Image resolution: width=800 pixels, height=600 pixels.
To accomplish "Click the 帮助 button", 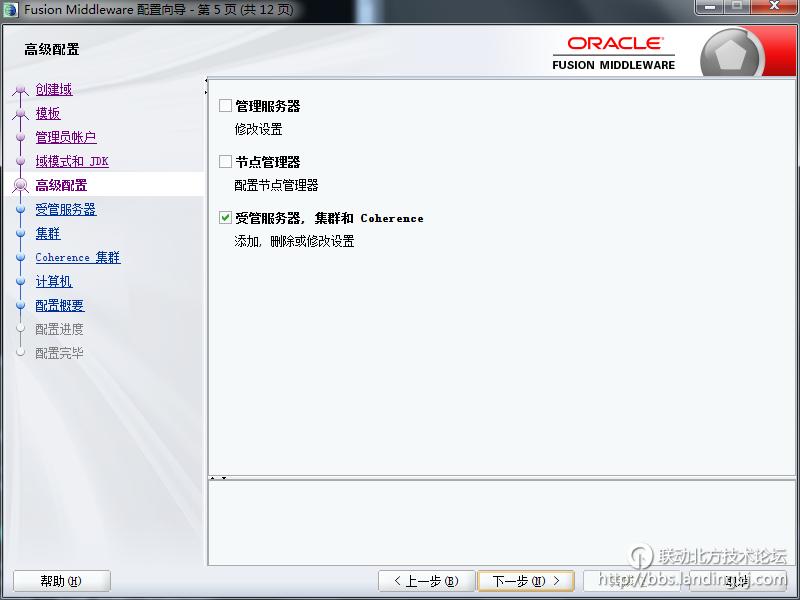I will (x=61, y=581).
